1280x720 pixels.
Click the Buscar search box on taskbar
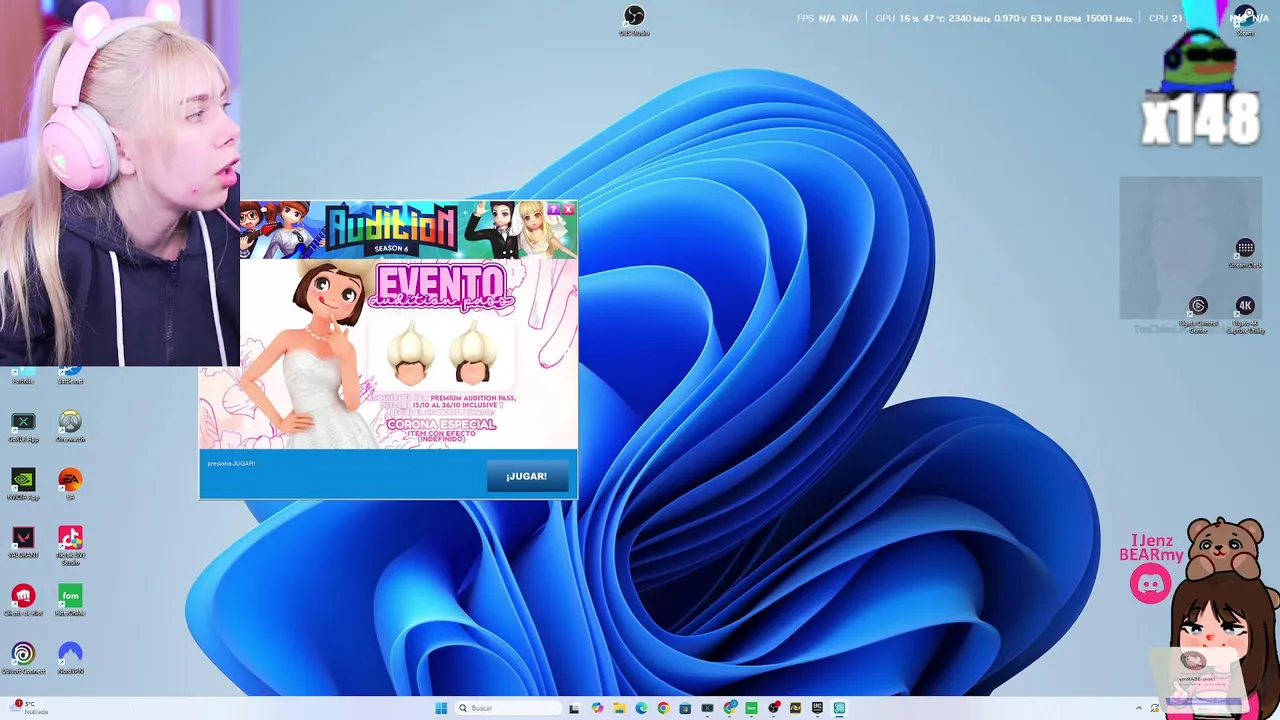(x=506, y=708)
